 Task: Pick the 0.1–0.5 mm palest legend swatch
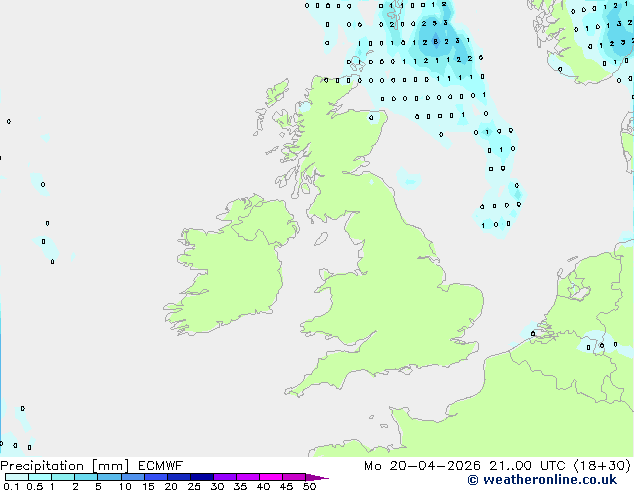[x=17, y=477]
